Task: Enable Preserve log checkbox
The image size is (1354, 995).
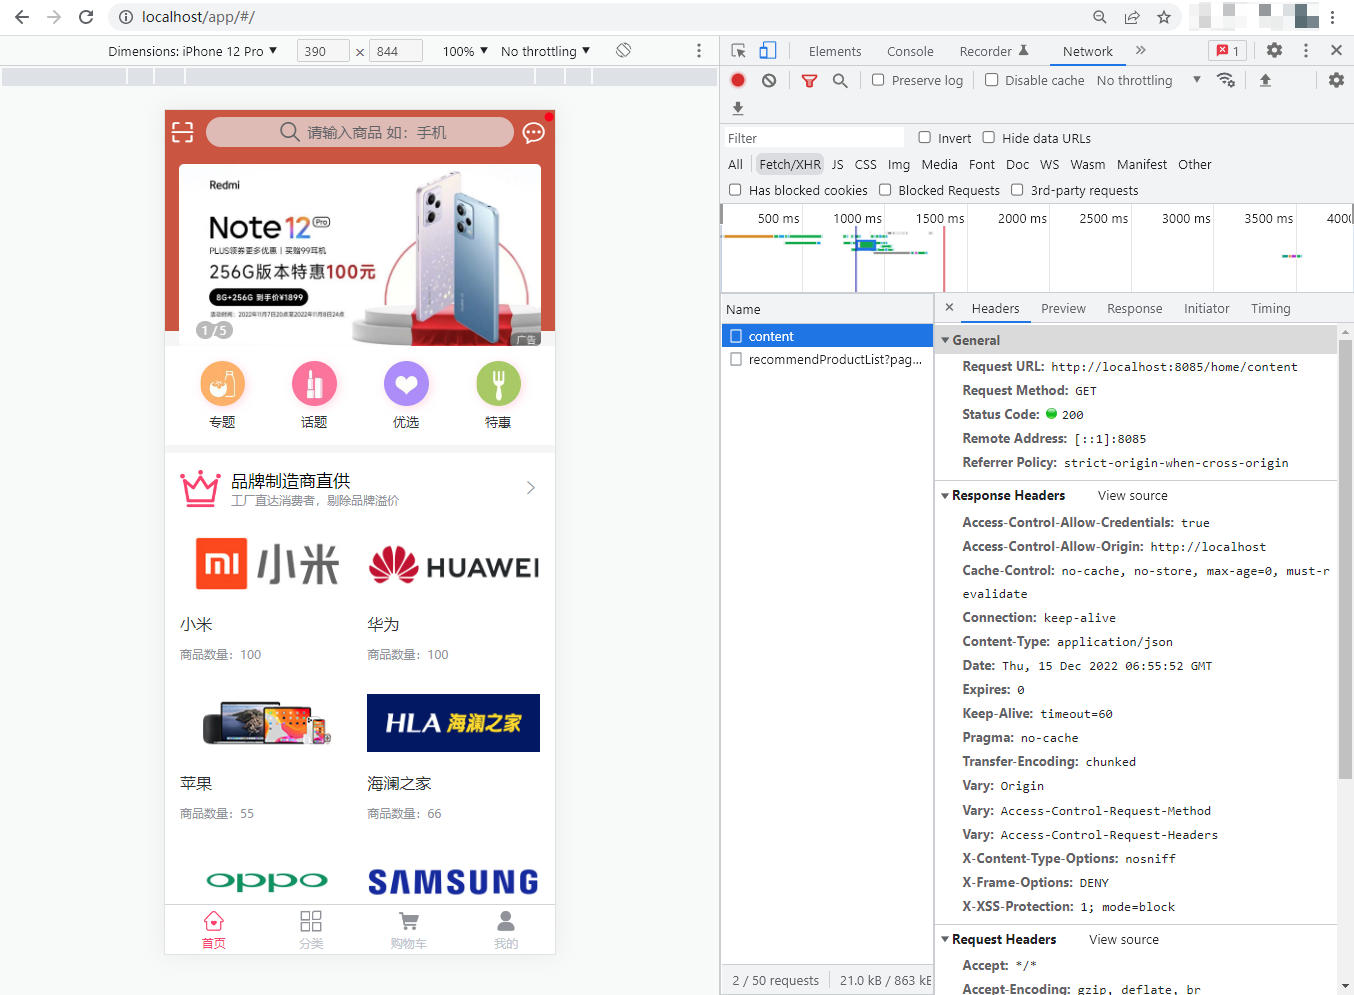Action: [878, 80]
